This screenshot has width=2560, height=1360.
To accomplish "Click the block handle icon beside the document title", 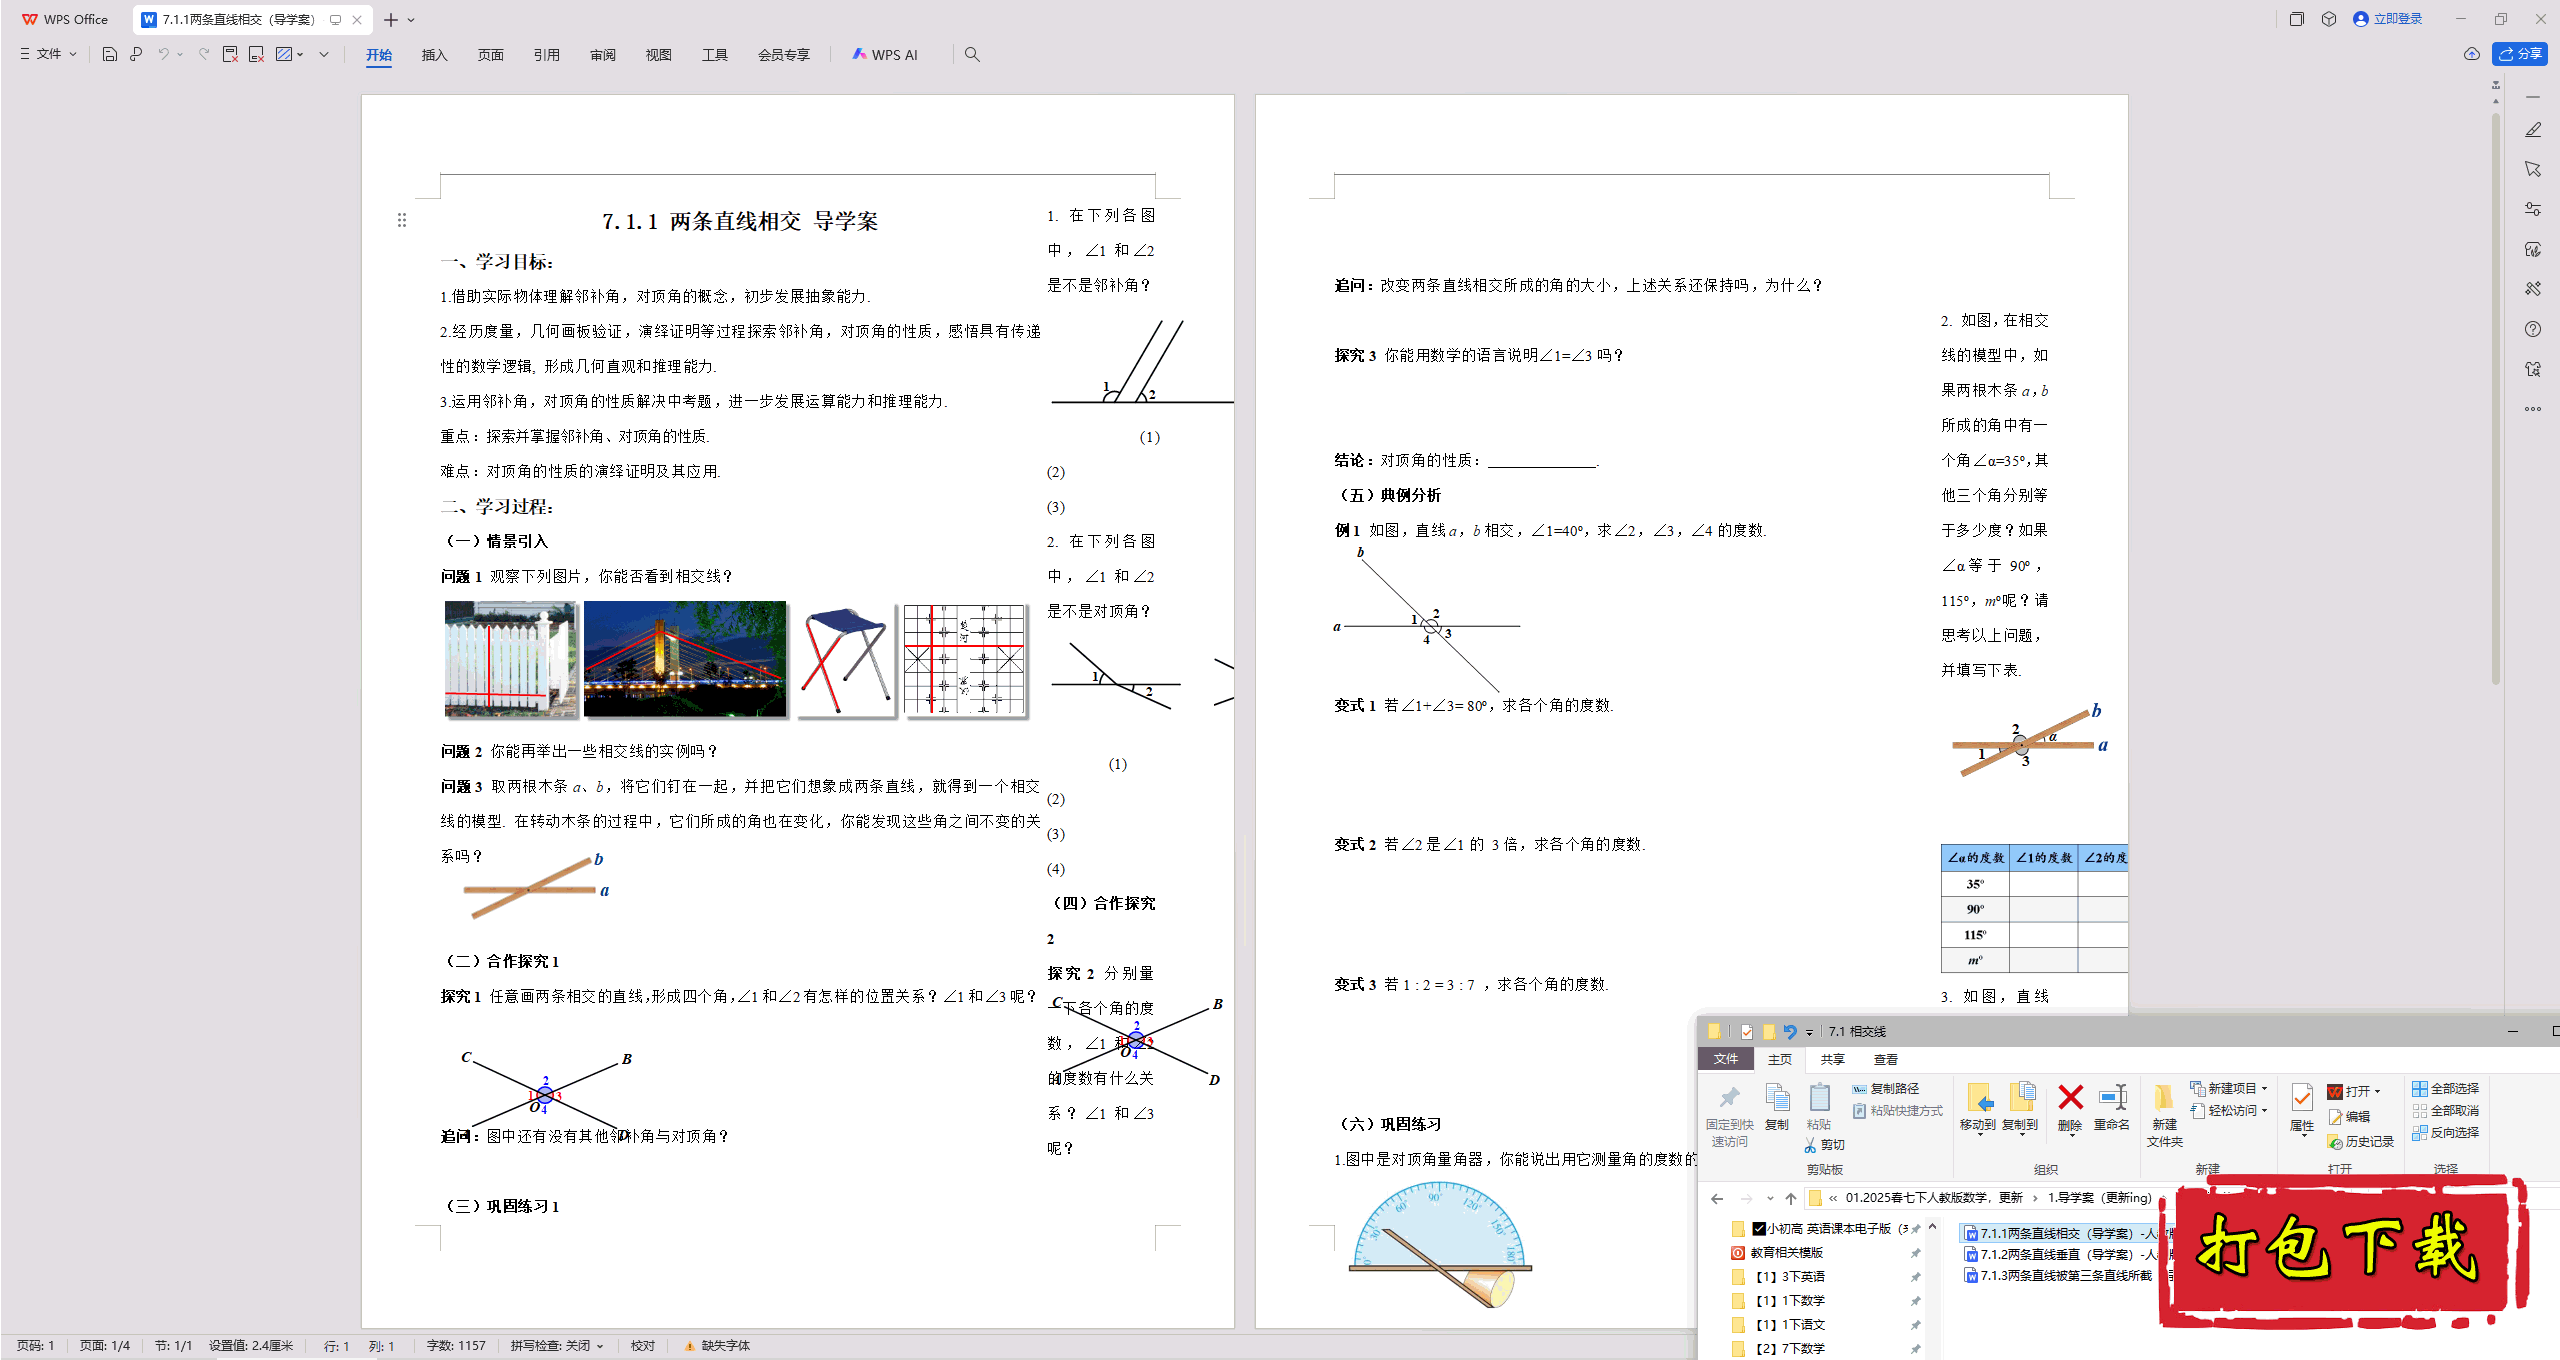I will click(402, 220).
